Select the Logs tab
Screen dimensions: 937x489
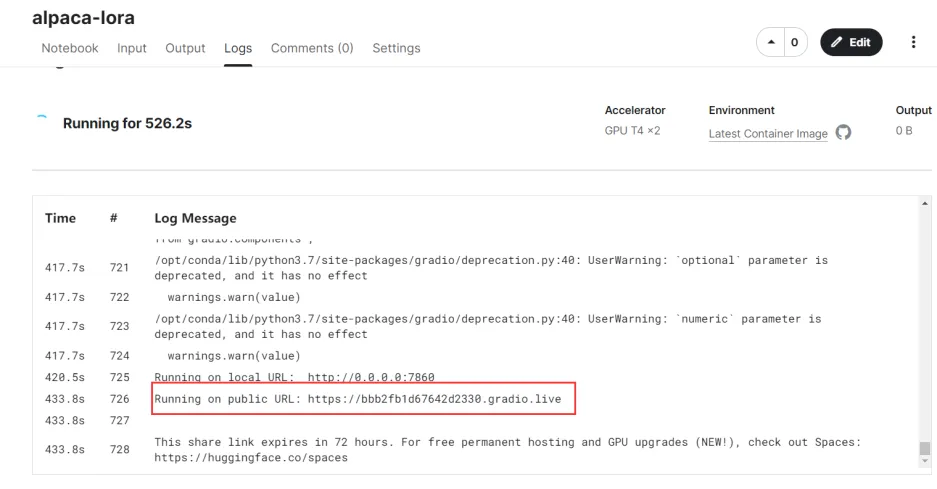[x=238, y=48]
